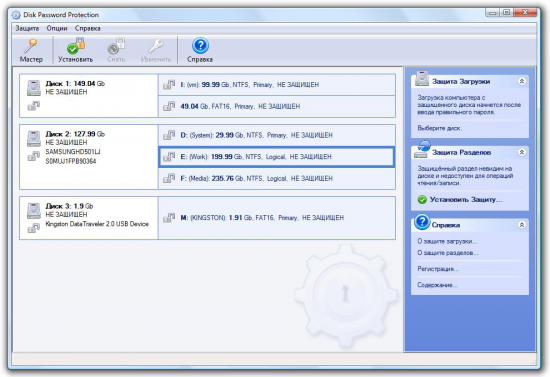Viewport: 550px width, 377px height.
Task: Click the greyed Снять toolbar icon
Action: (x=116, y=47)
